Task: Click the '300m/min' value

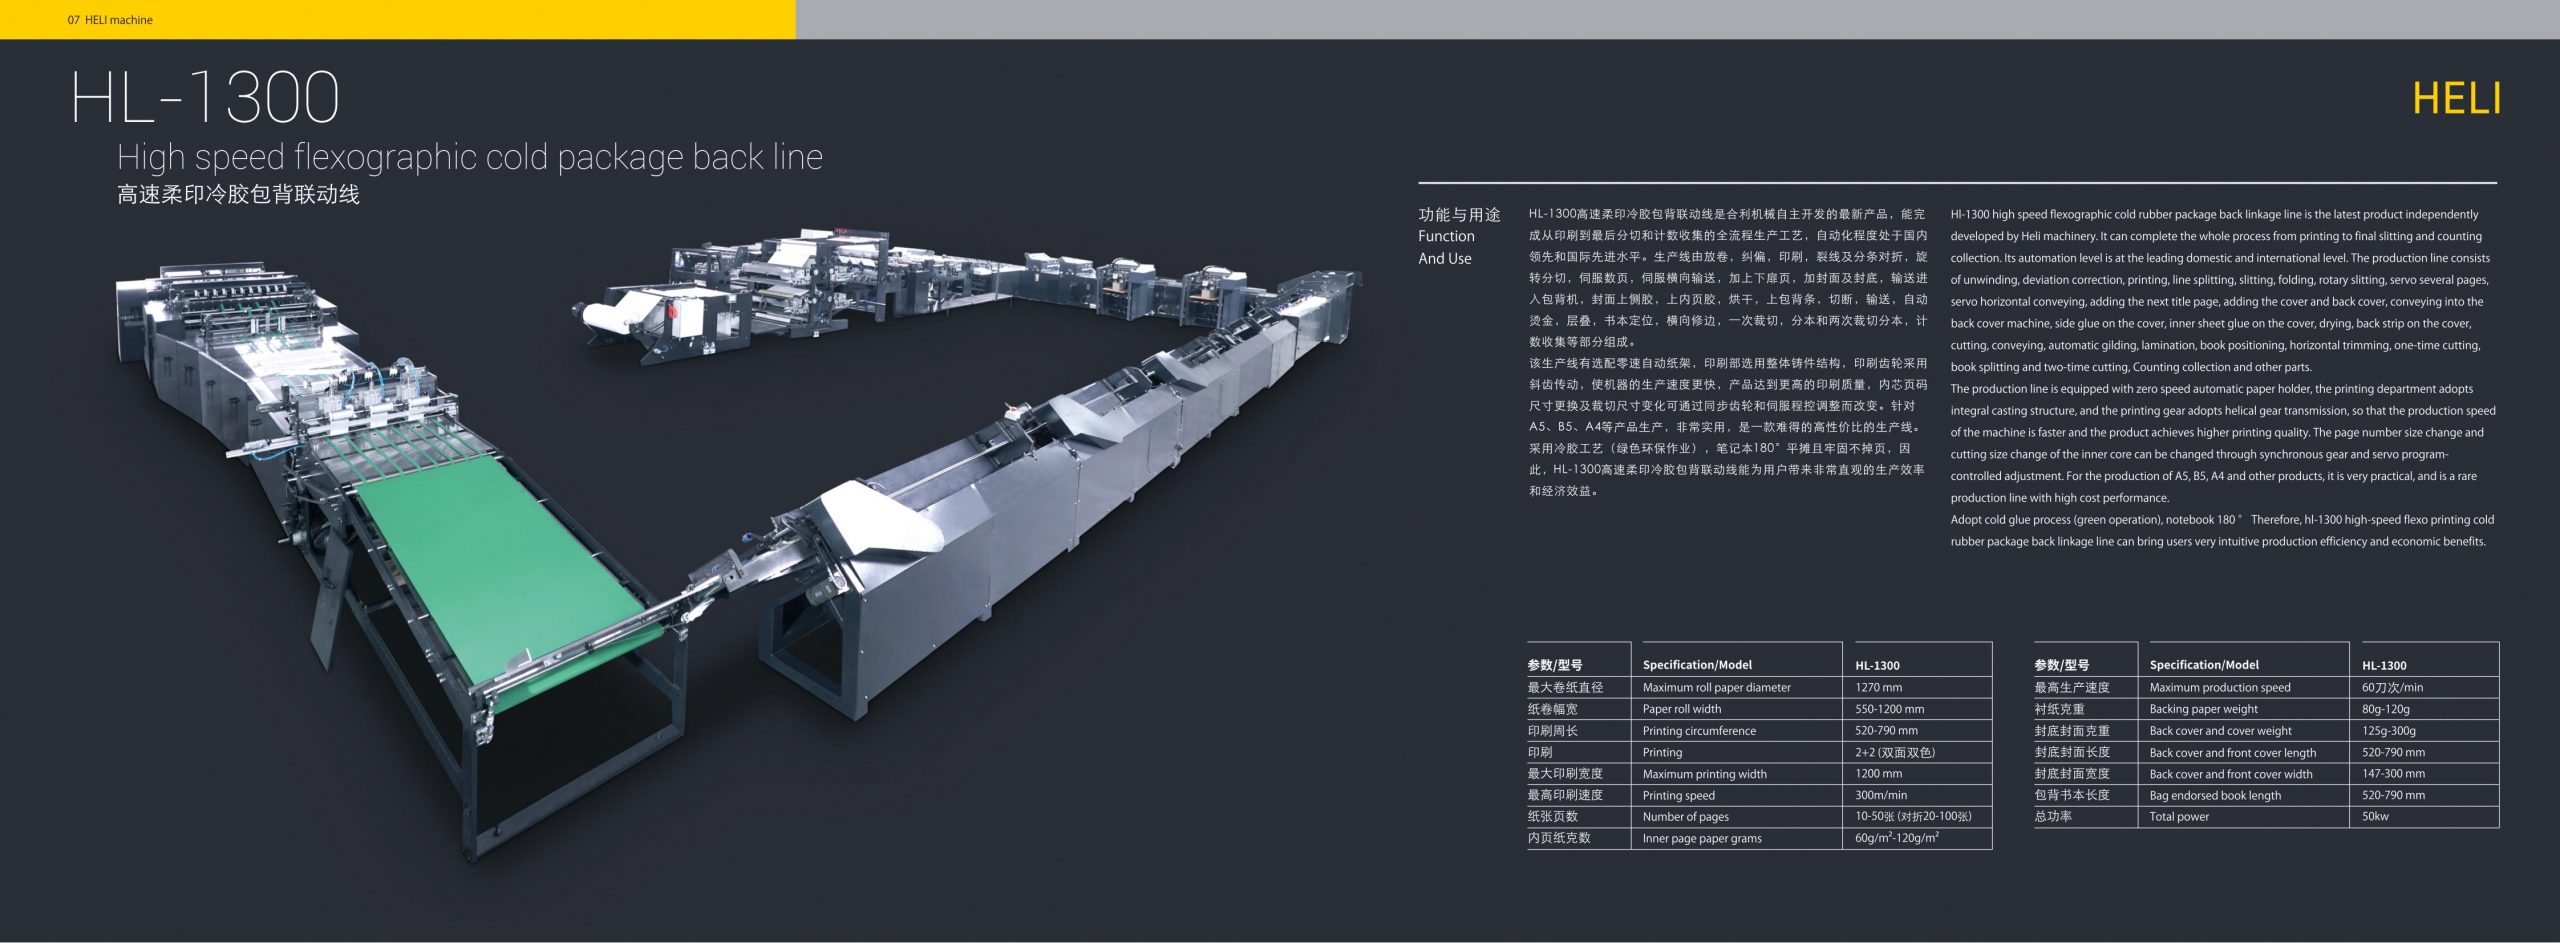Action: (x=1880, y=796)
